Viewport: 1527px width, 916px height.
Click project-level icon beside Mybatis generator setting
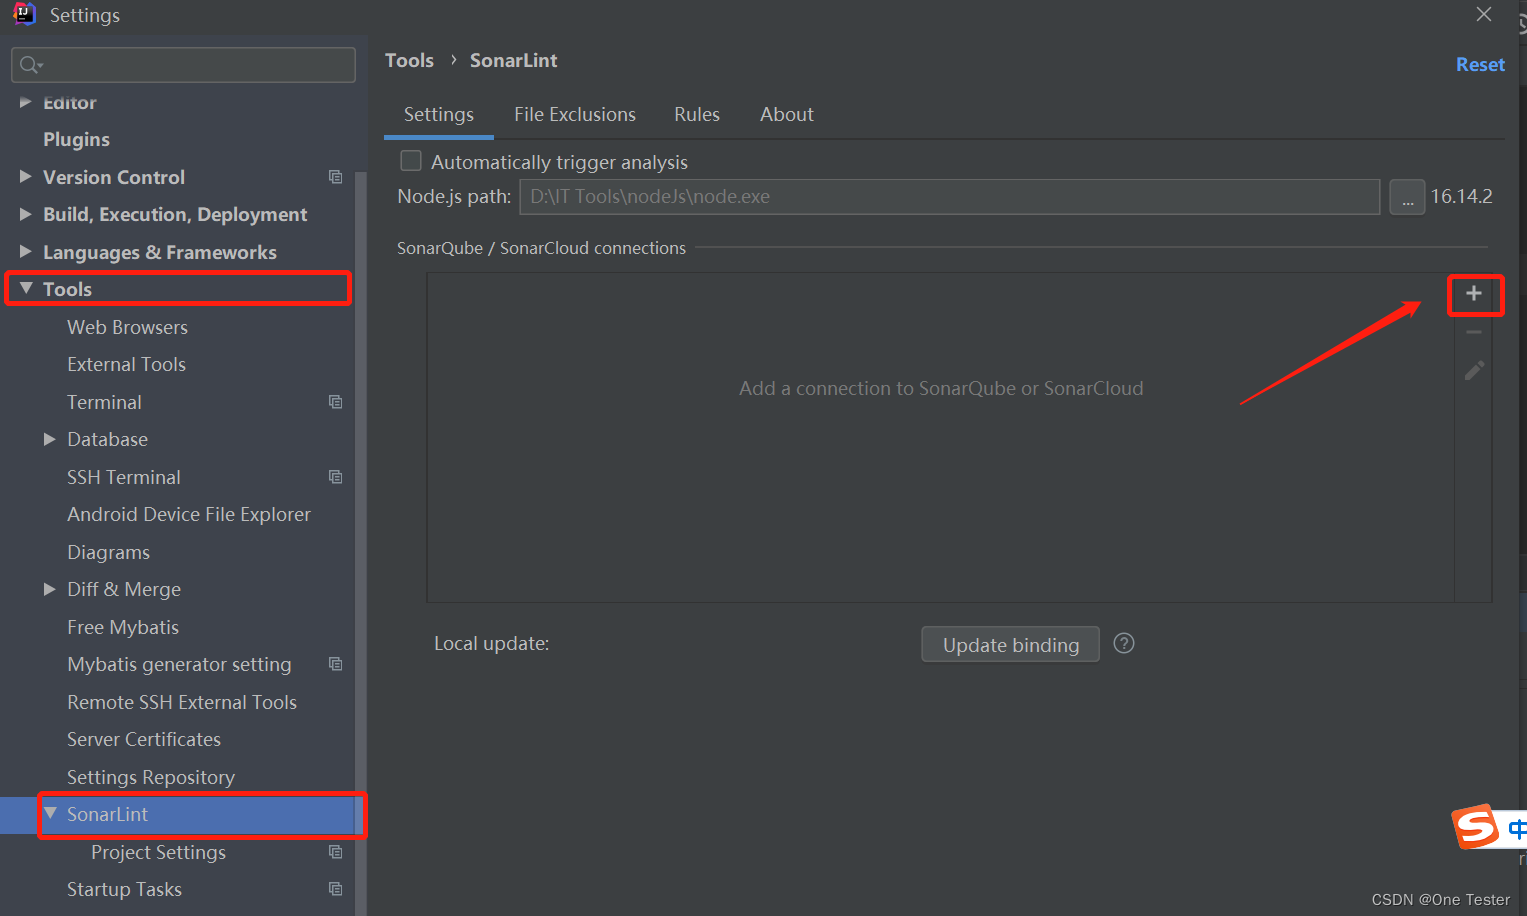pyautogui.click(x=336, y=664)
